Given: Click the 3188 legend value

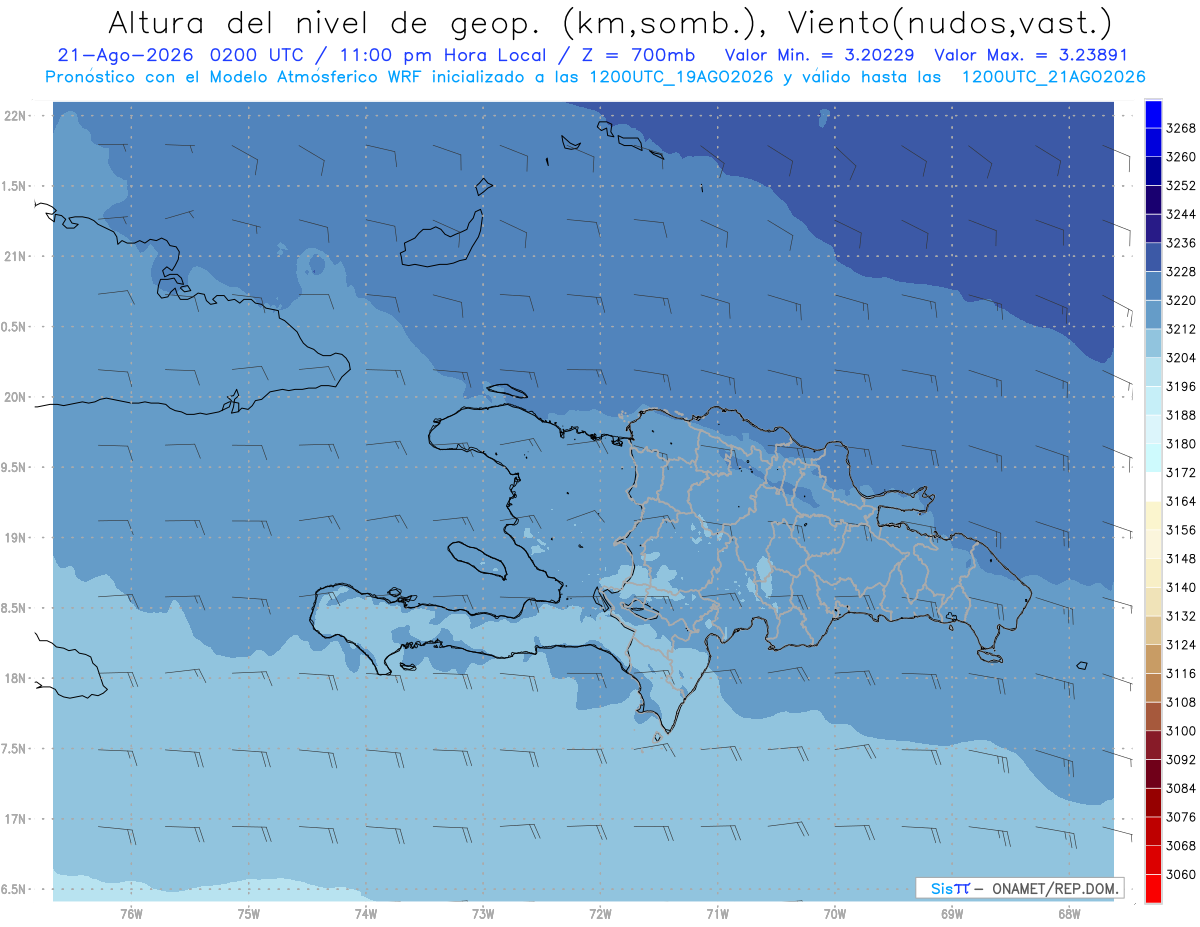Looking at the screenshot, I should pos(1181,415).
